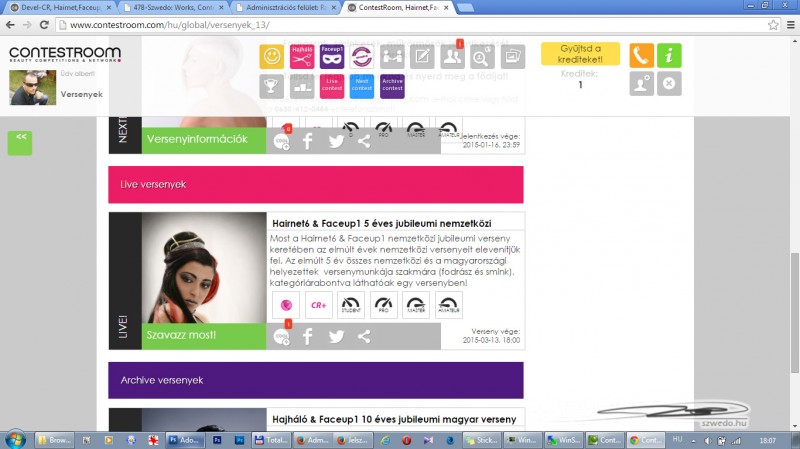Click share icon in the NEXT contest card
Screen dimensions: 800x449
click(364, 141)
